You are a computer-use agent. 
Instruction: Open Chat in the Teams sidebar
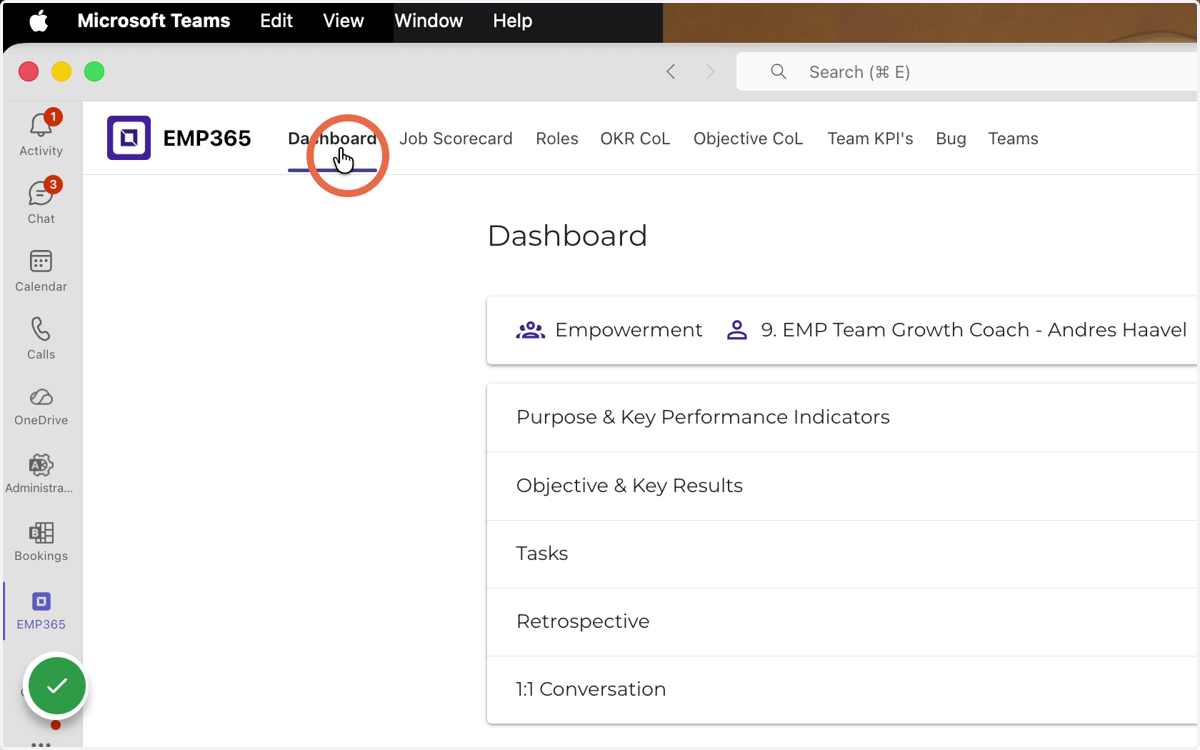coord(41,202)
